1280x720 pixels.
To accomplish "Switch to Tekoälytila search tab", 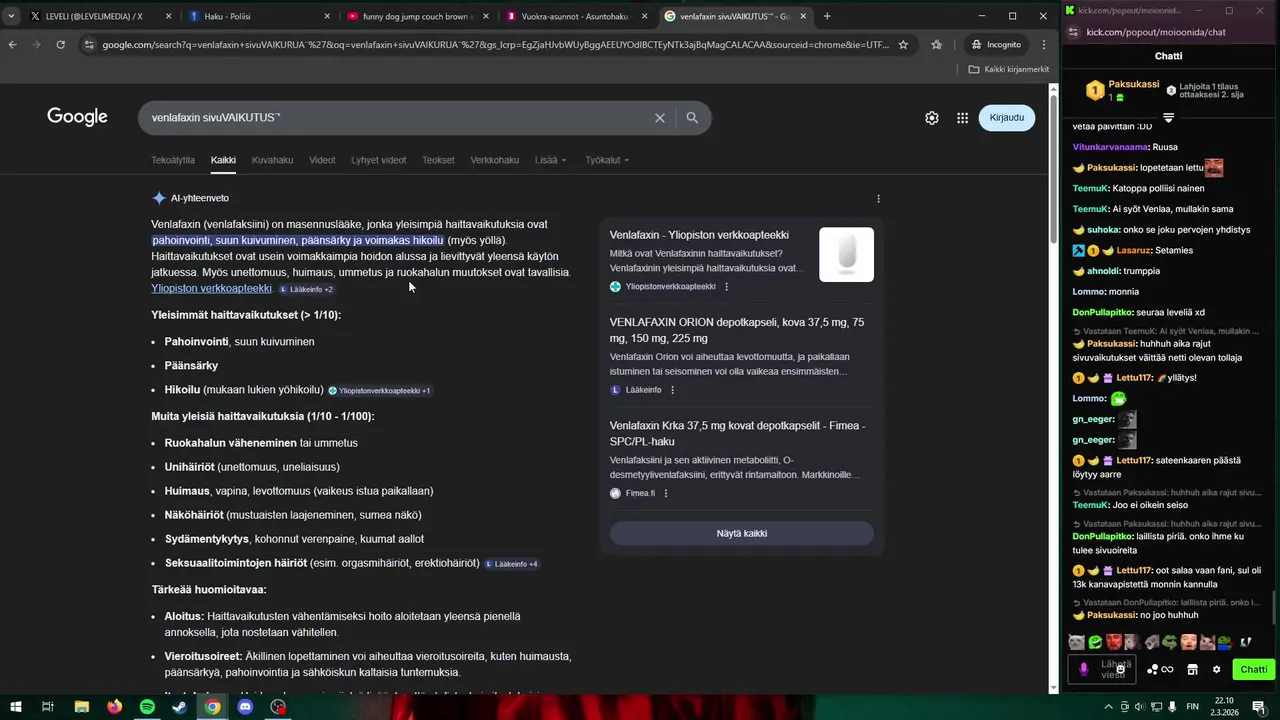I will (x=173, y=160).
